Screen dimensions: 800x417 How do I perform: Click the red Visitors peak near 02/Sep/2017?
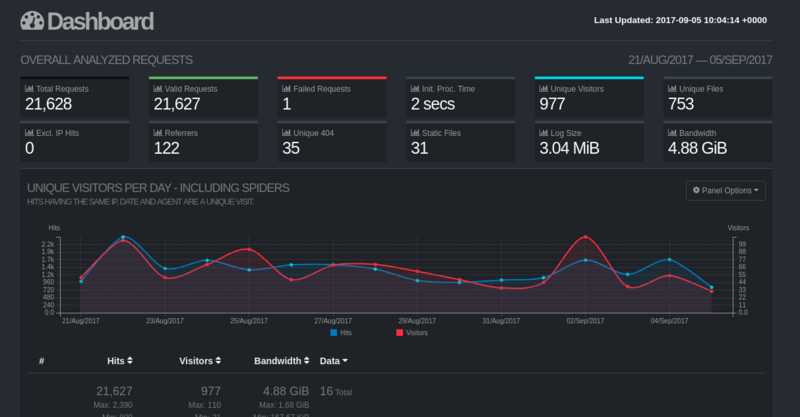click(x=586, y=237)
